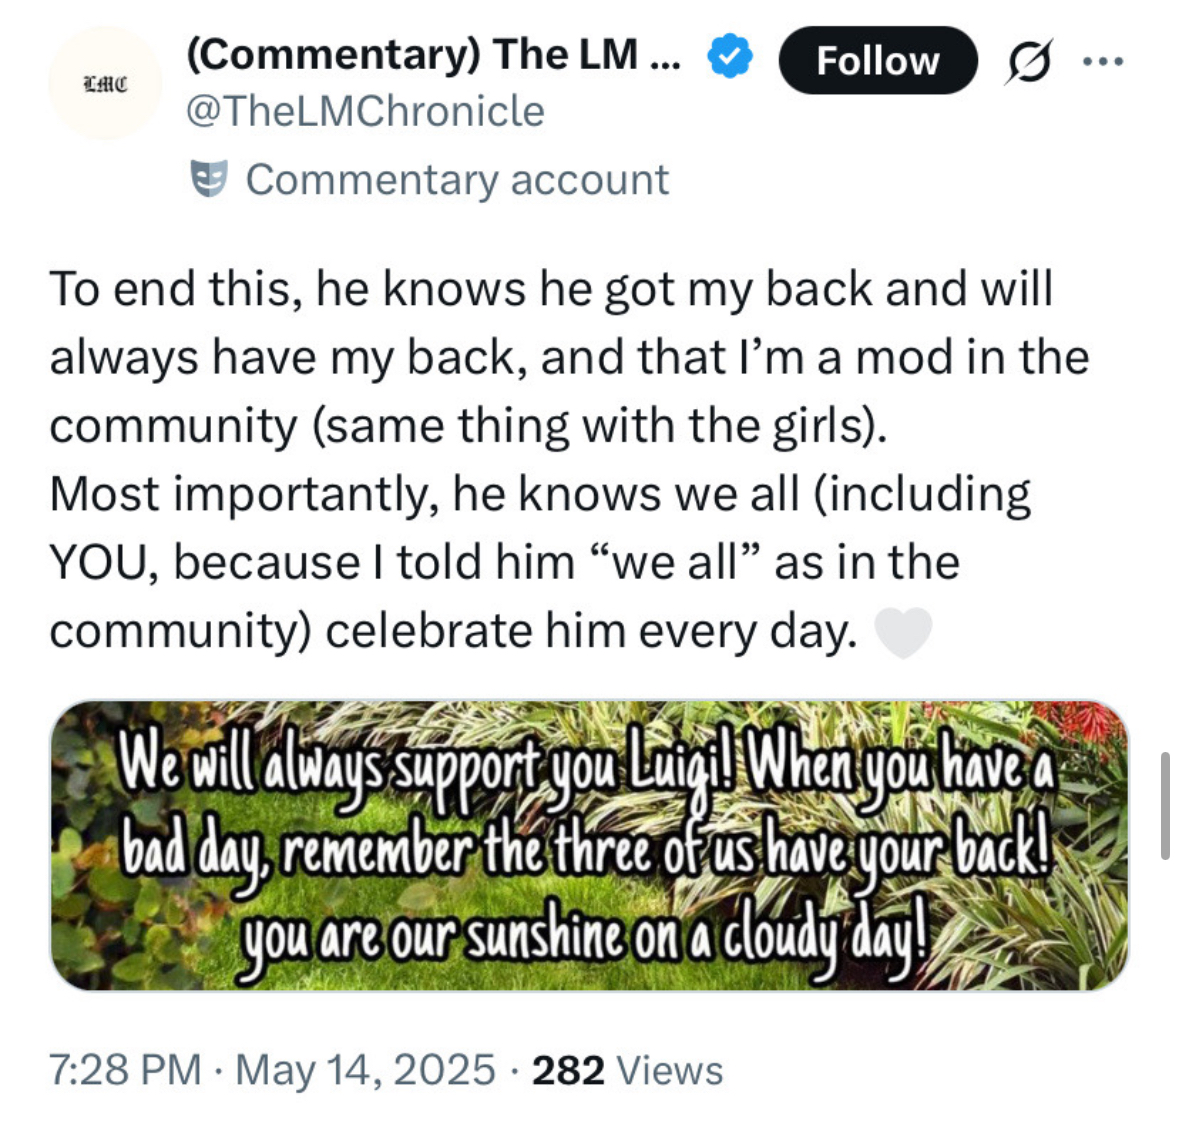The width and height of the screenshot is (1179, 1122).
Task: Open the attached garden image with Luigi message
Action: coord(590,845)
